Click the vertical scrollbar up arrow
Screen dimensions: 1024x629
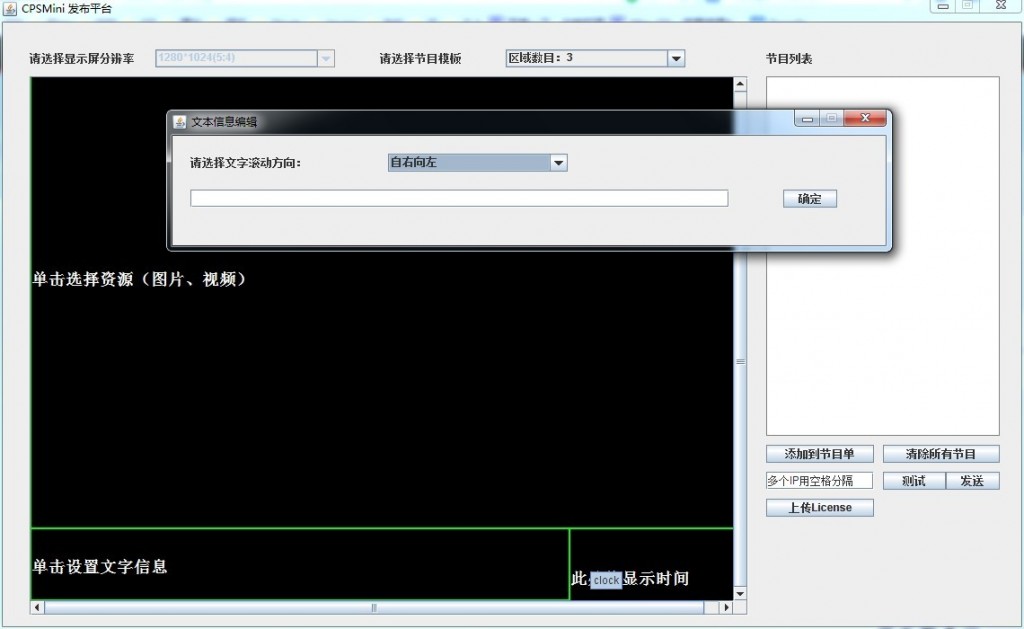click(738, 85)
